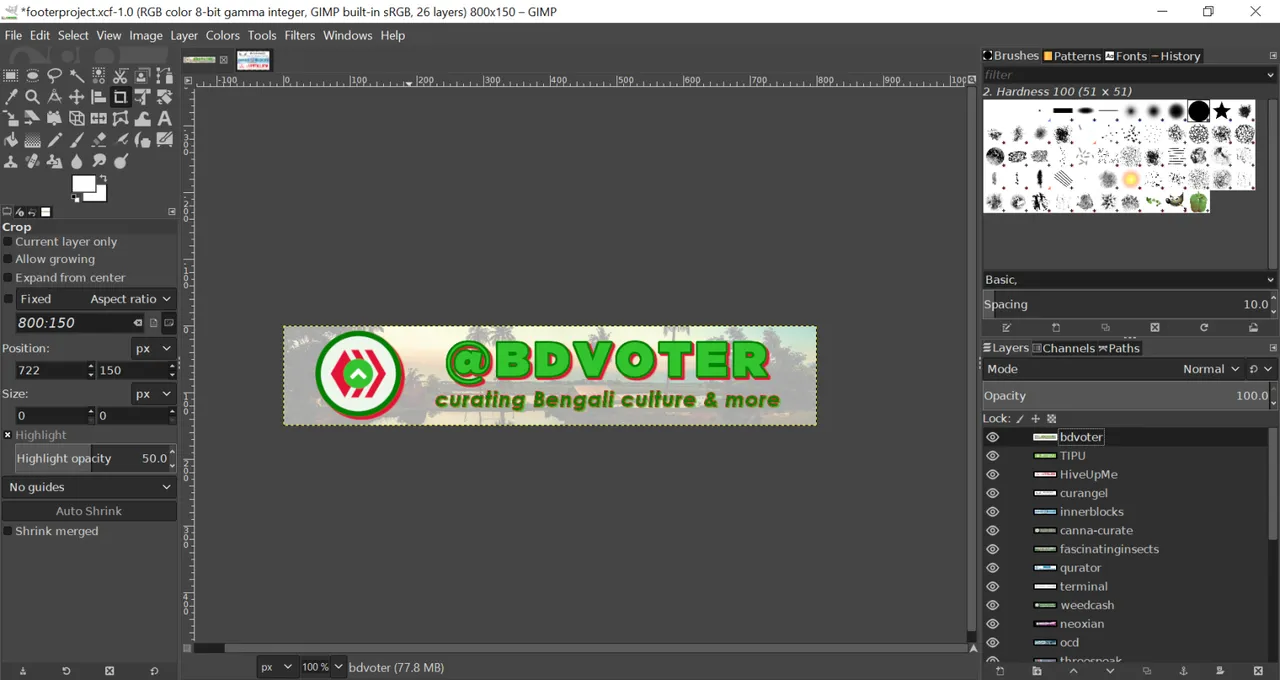Open the status bar unit dropdown
1280x680 pixels.
[x=277, y=667]
